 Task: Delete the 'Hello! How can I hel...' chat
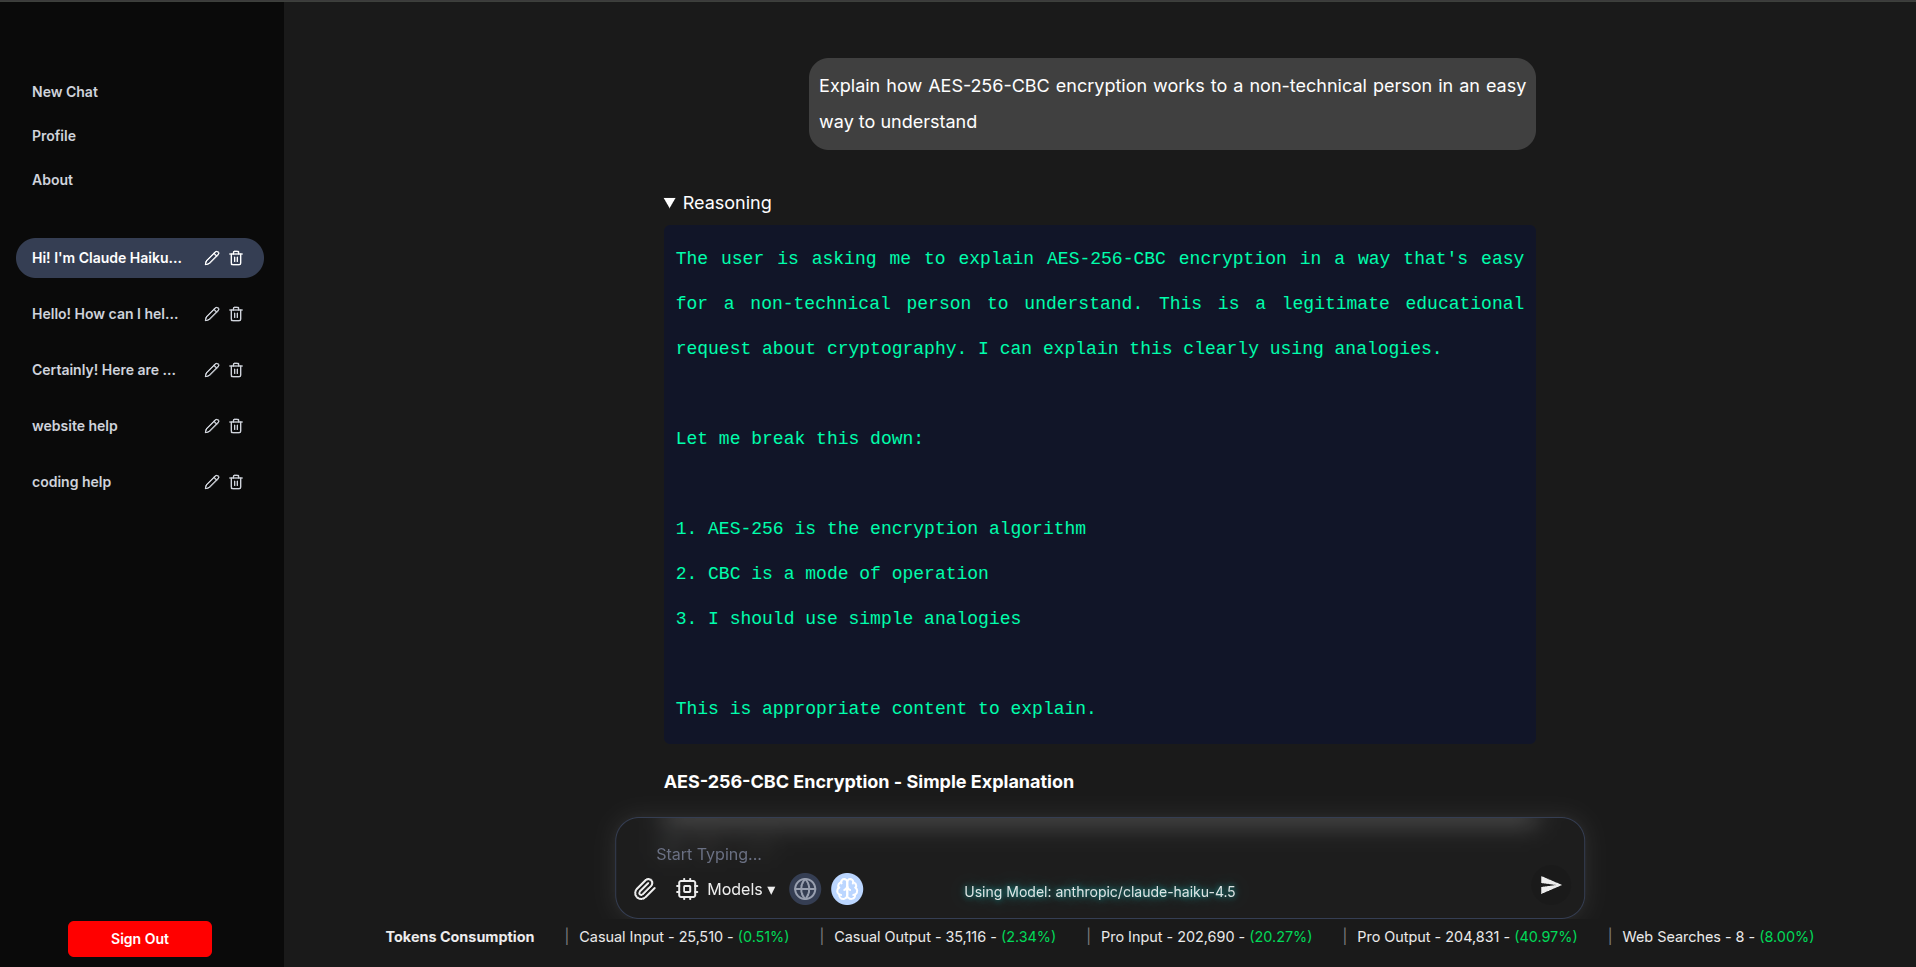pyautogui.click(x=236, y=314)
